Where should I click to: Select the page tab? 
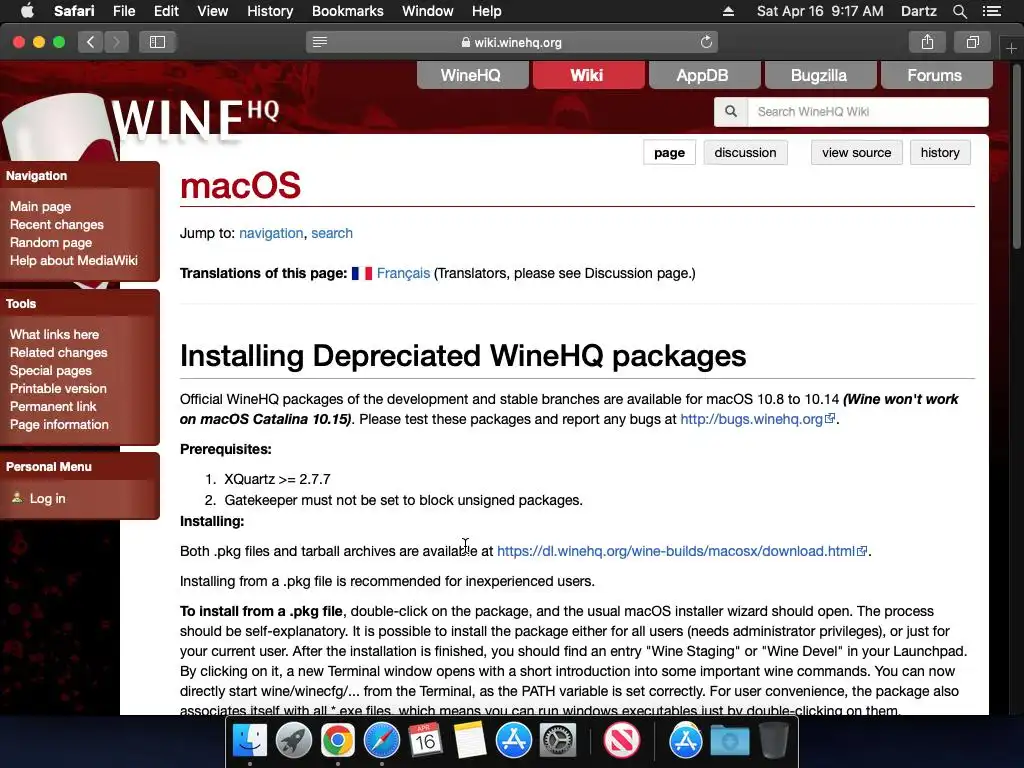pyautogui.click(x=669, y=153)
